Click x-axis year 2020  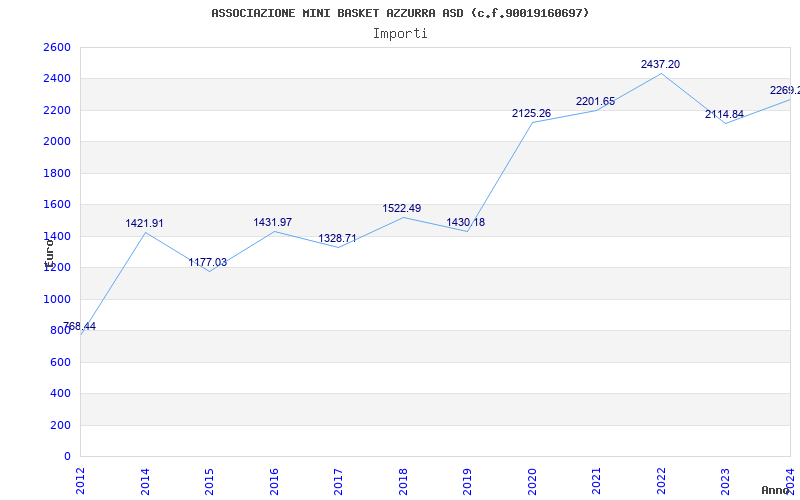[x=532, y=481]
